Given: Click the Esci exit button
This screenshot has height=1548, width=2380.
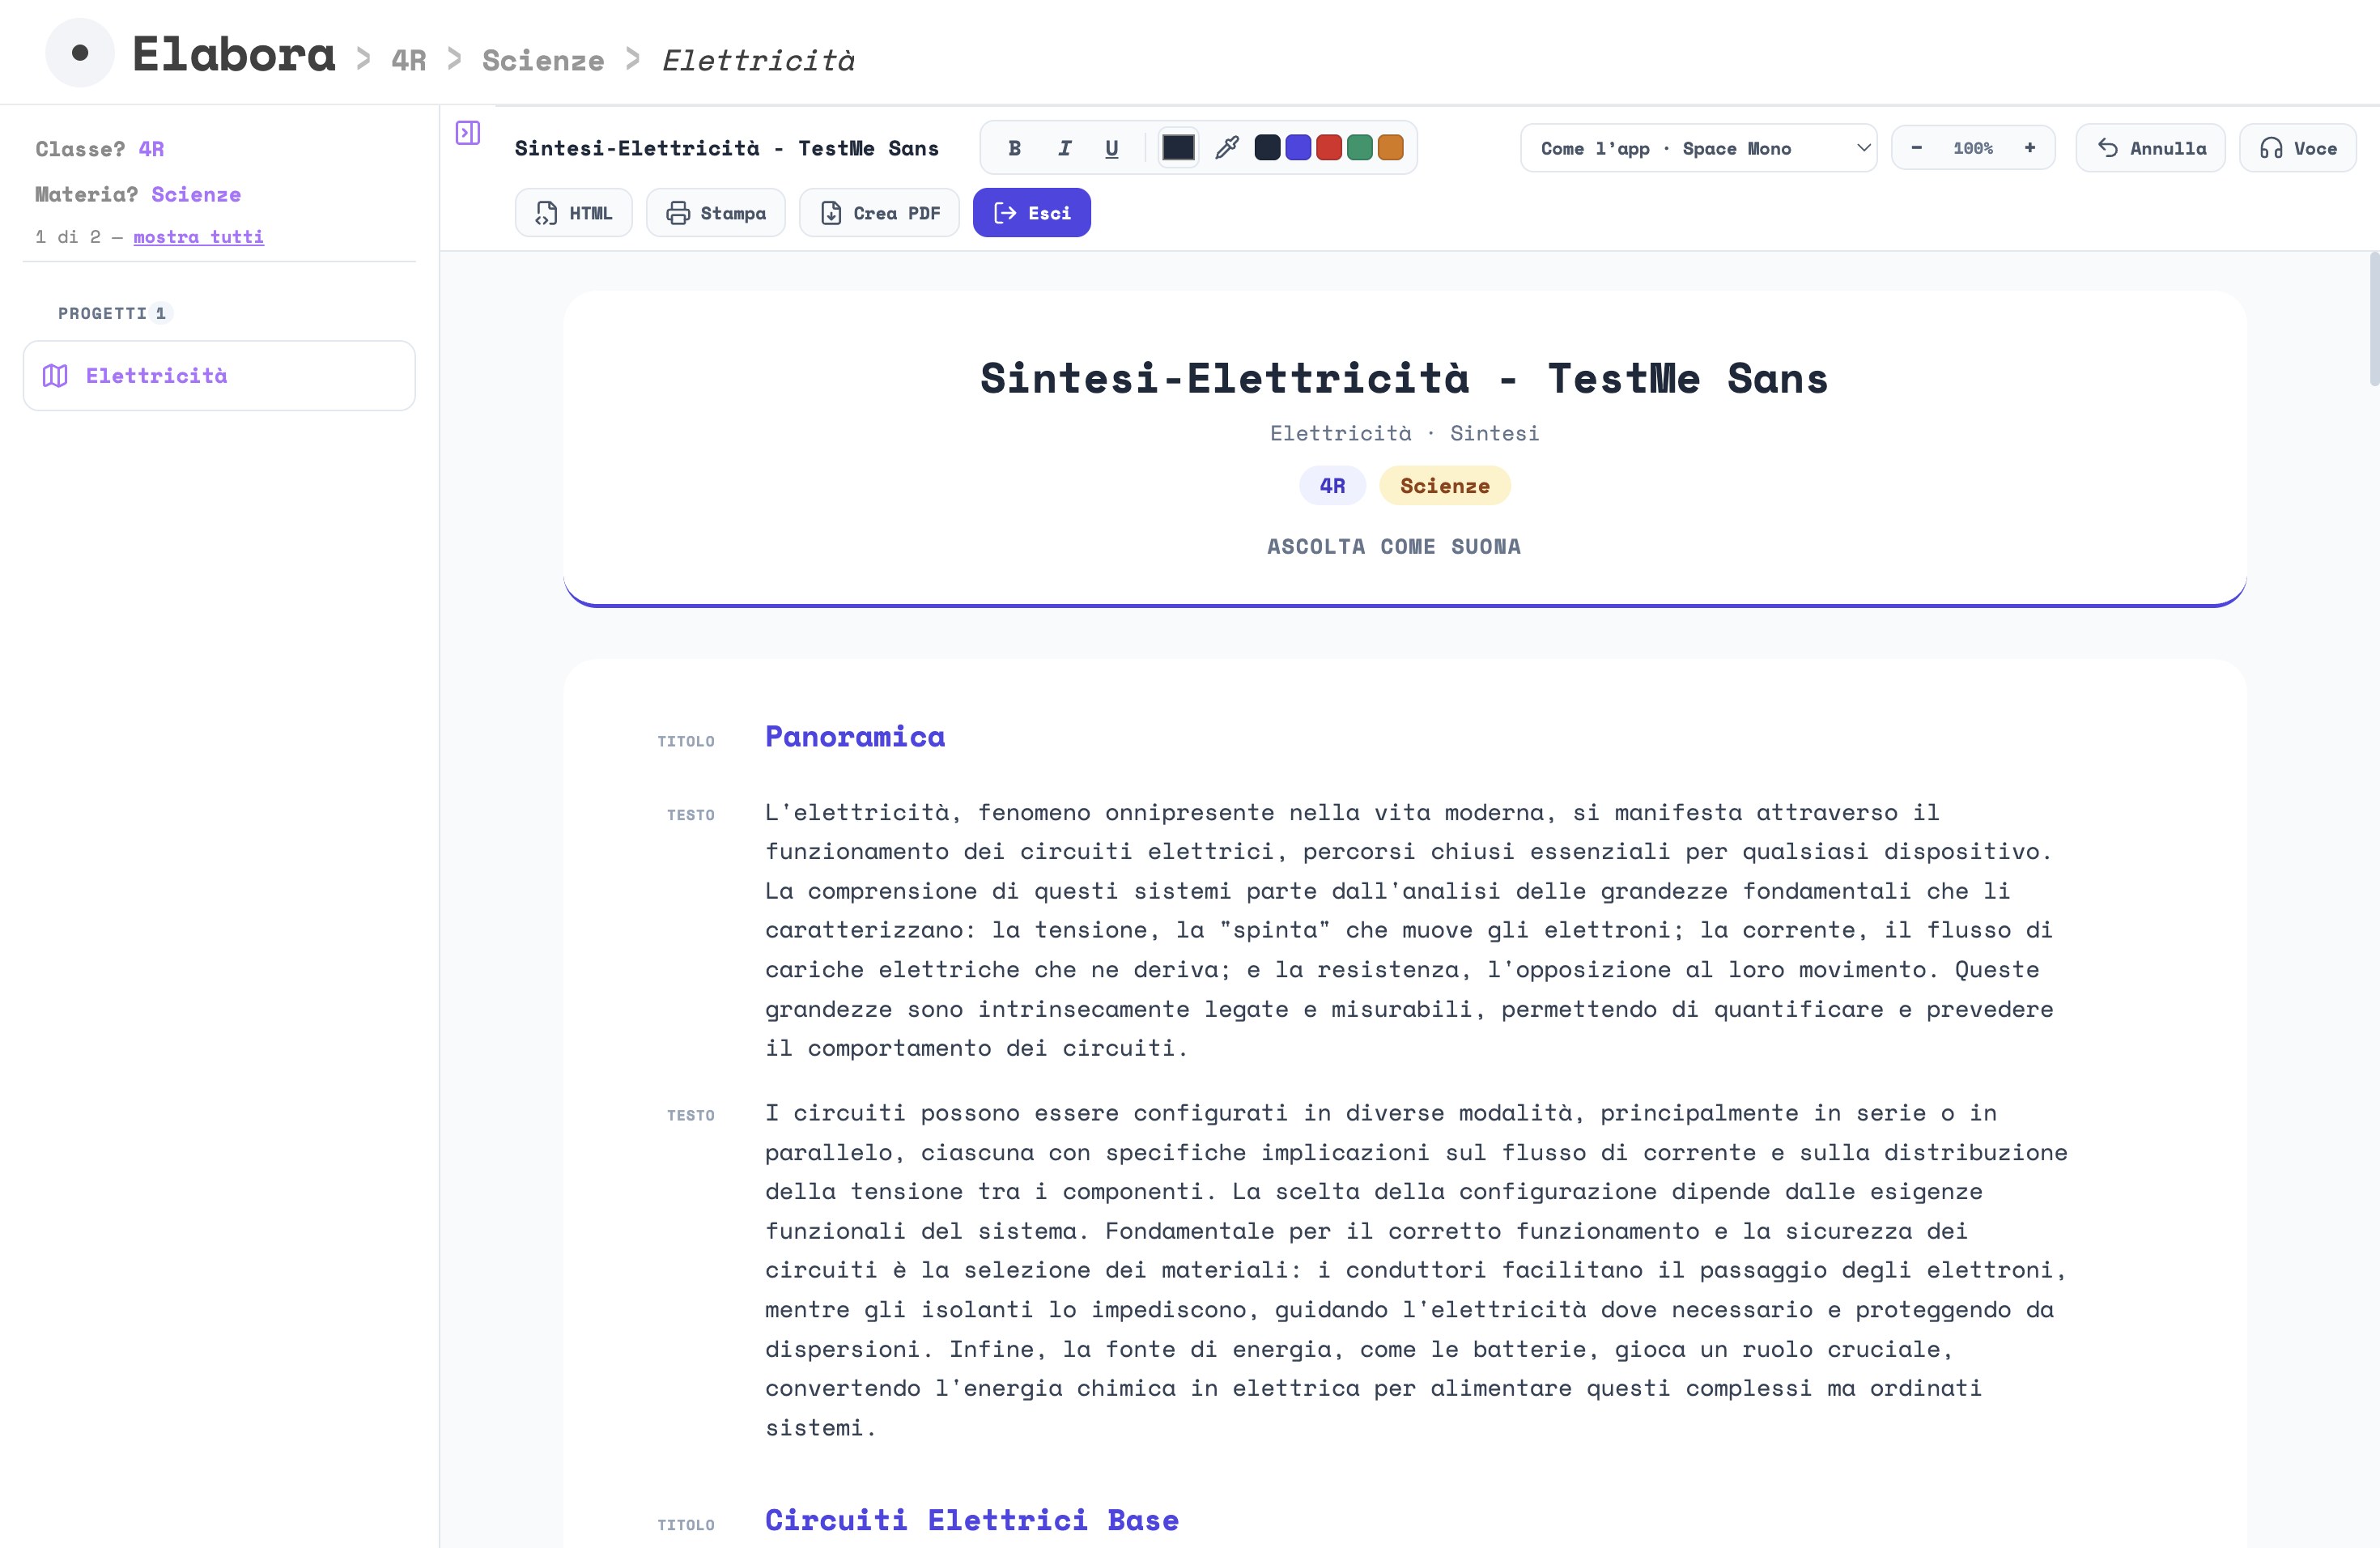Looking at the screenshot, I should pyautogui.click(x=1032, y=213).
